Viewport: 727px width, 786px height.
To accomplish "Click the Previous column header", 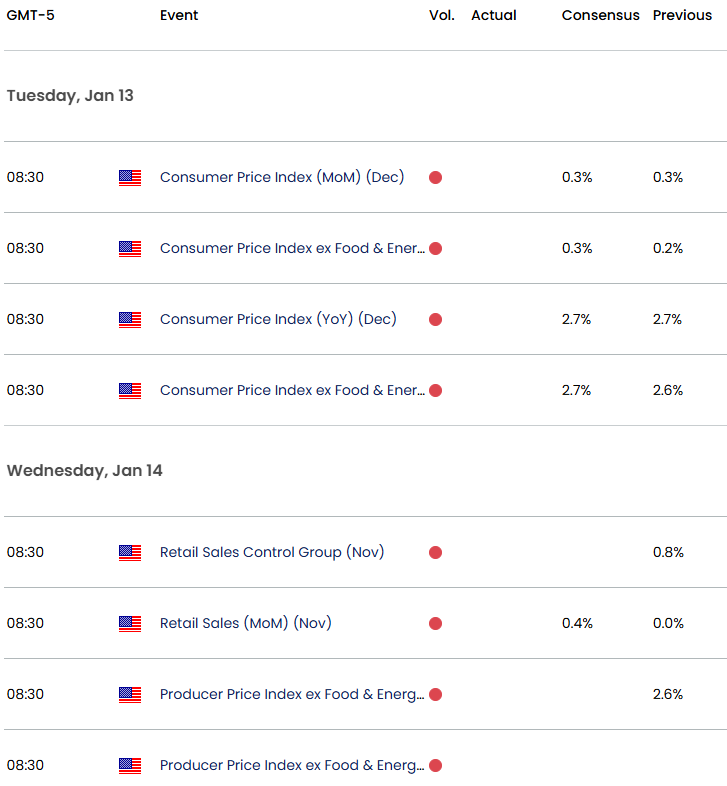I will click(x=682, y=15).
